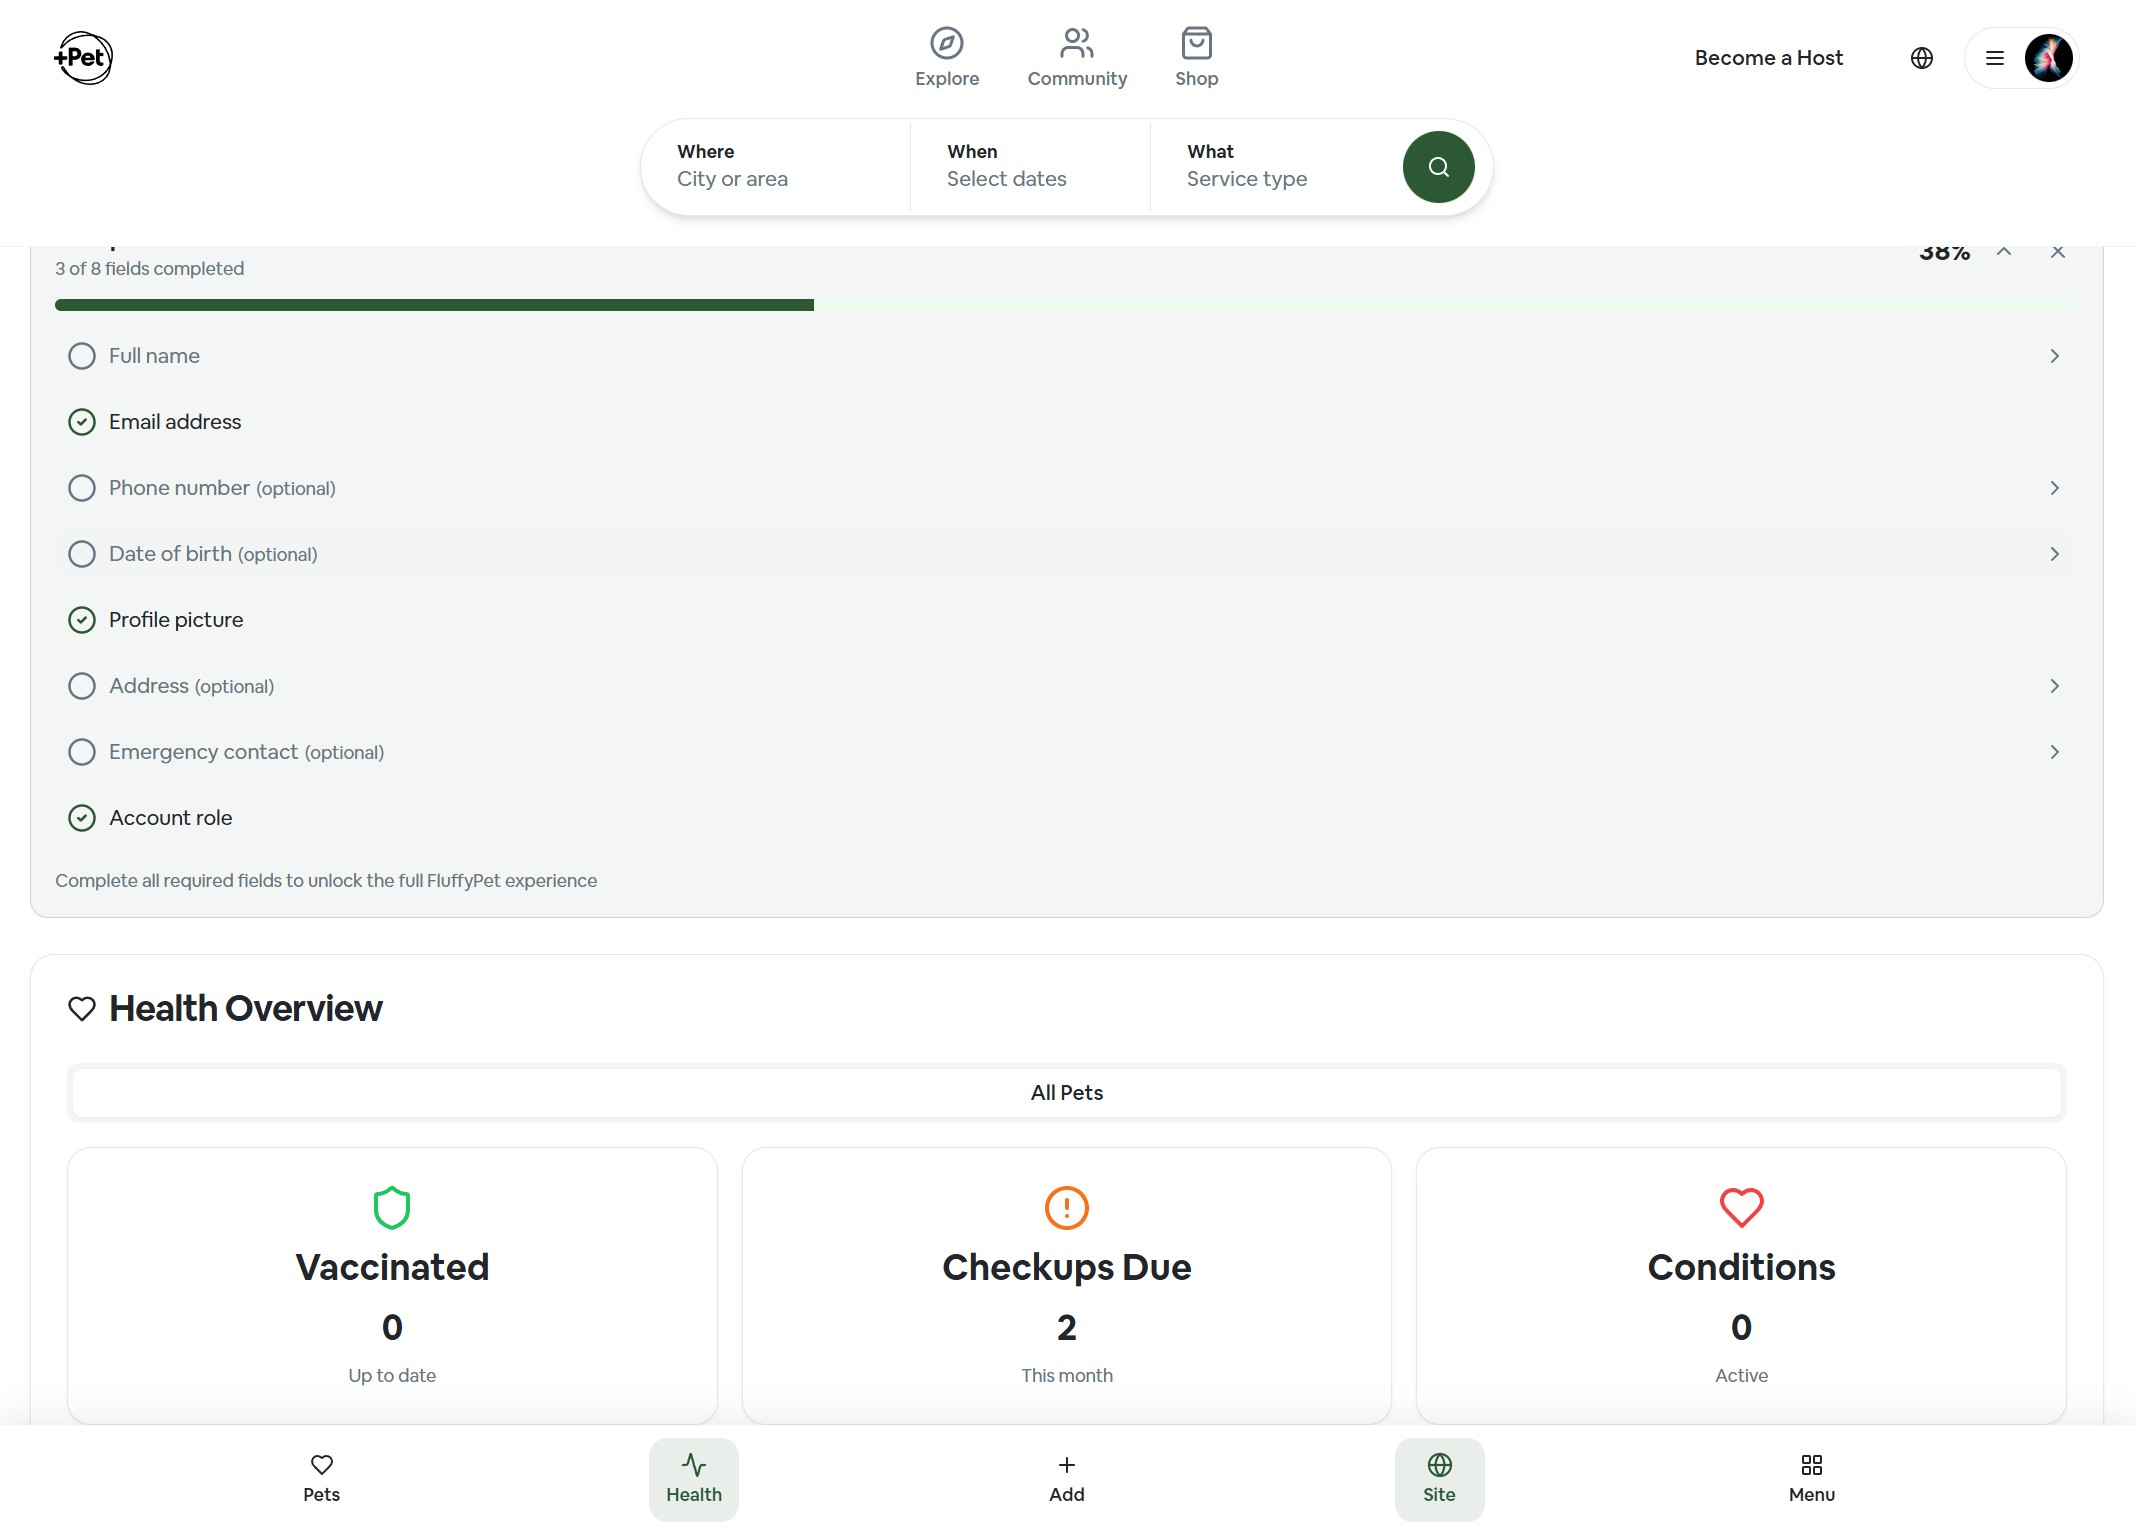Click the Where city or area field
The height and width of the screenshot is (1528, 2136).
click(775, 166)
